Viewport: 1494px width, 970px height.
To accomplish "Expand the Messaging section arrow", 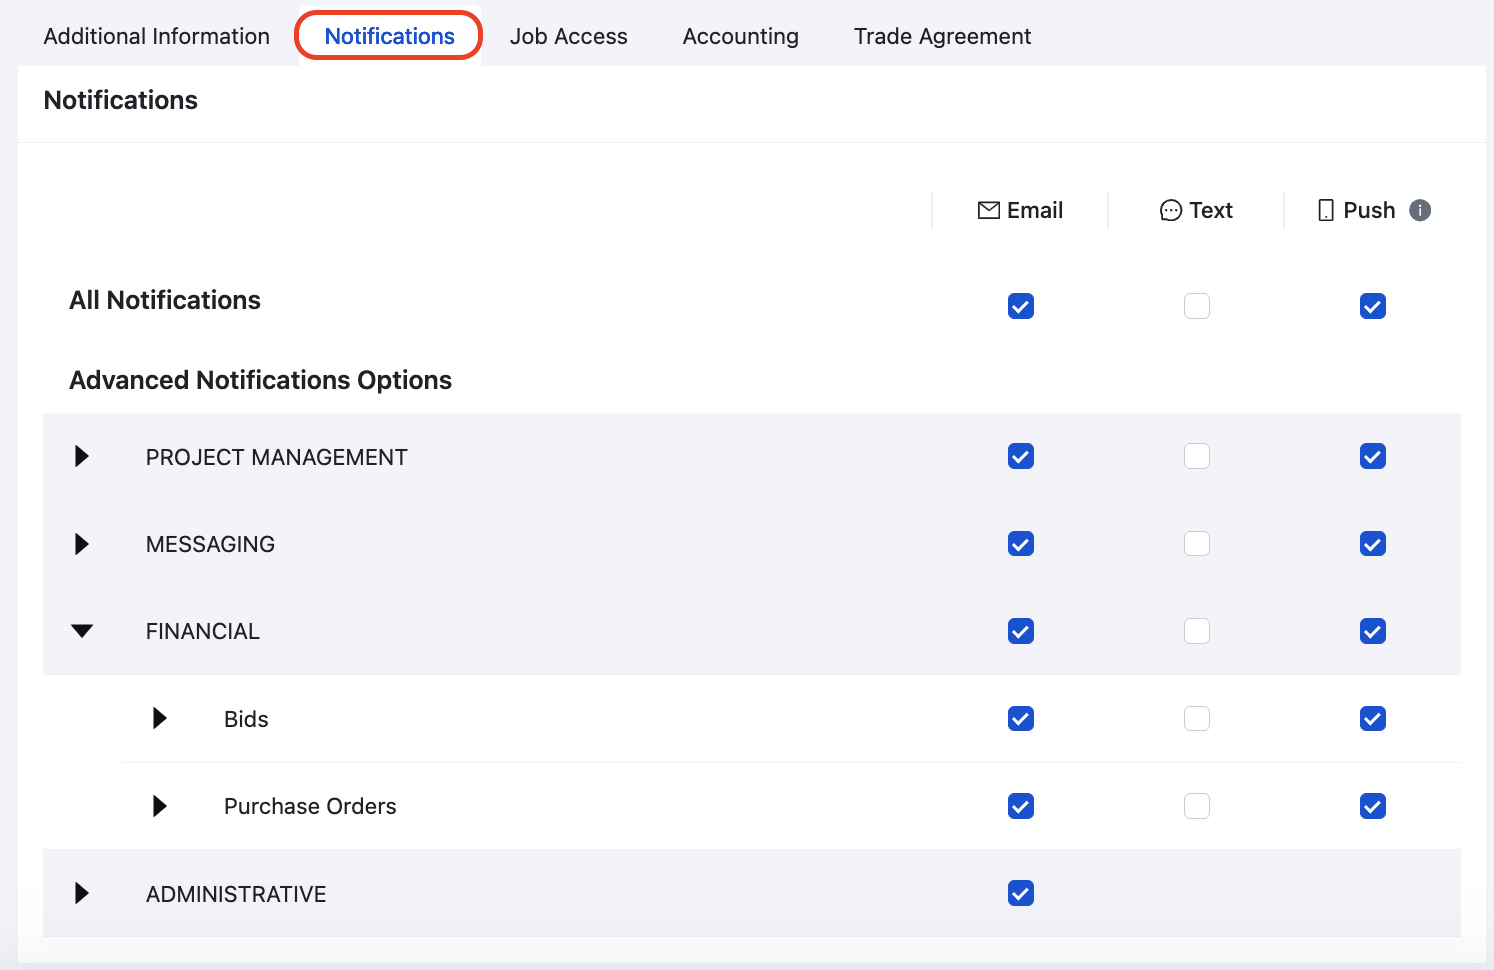I will coord(82,544).
